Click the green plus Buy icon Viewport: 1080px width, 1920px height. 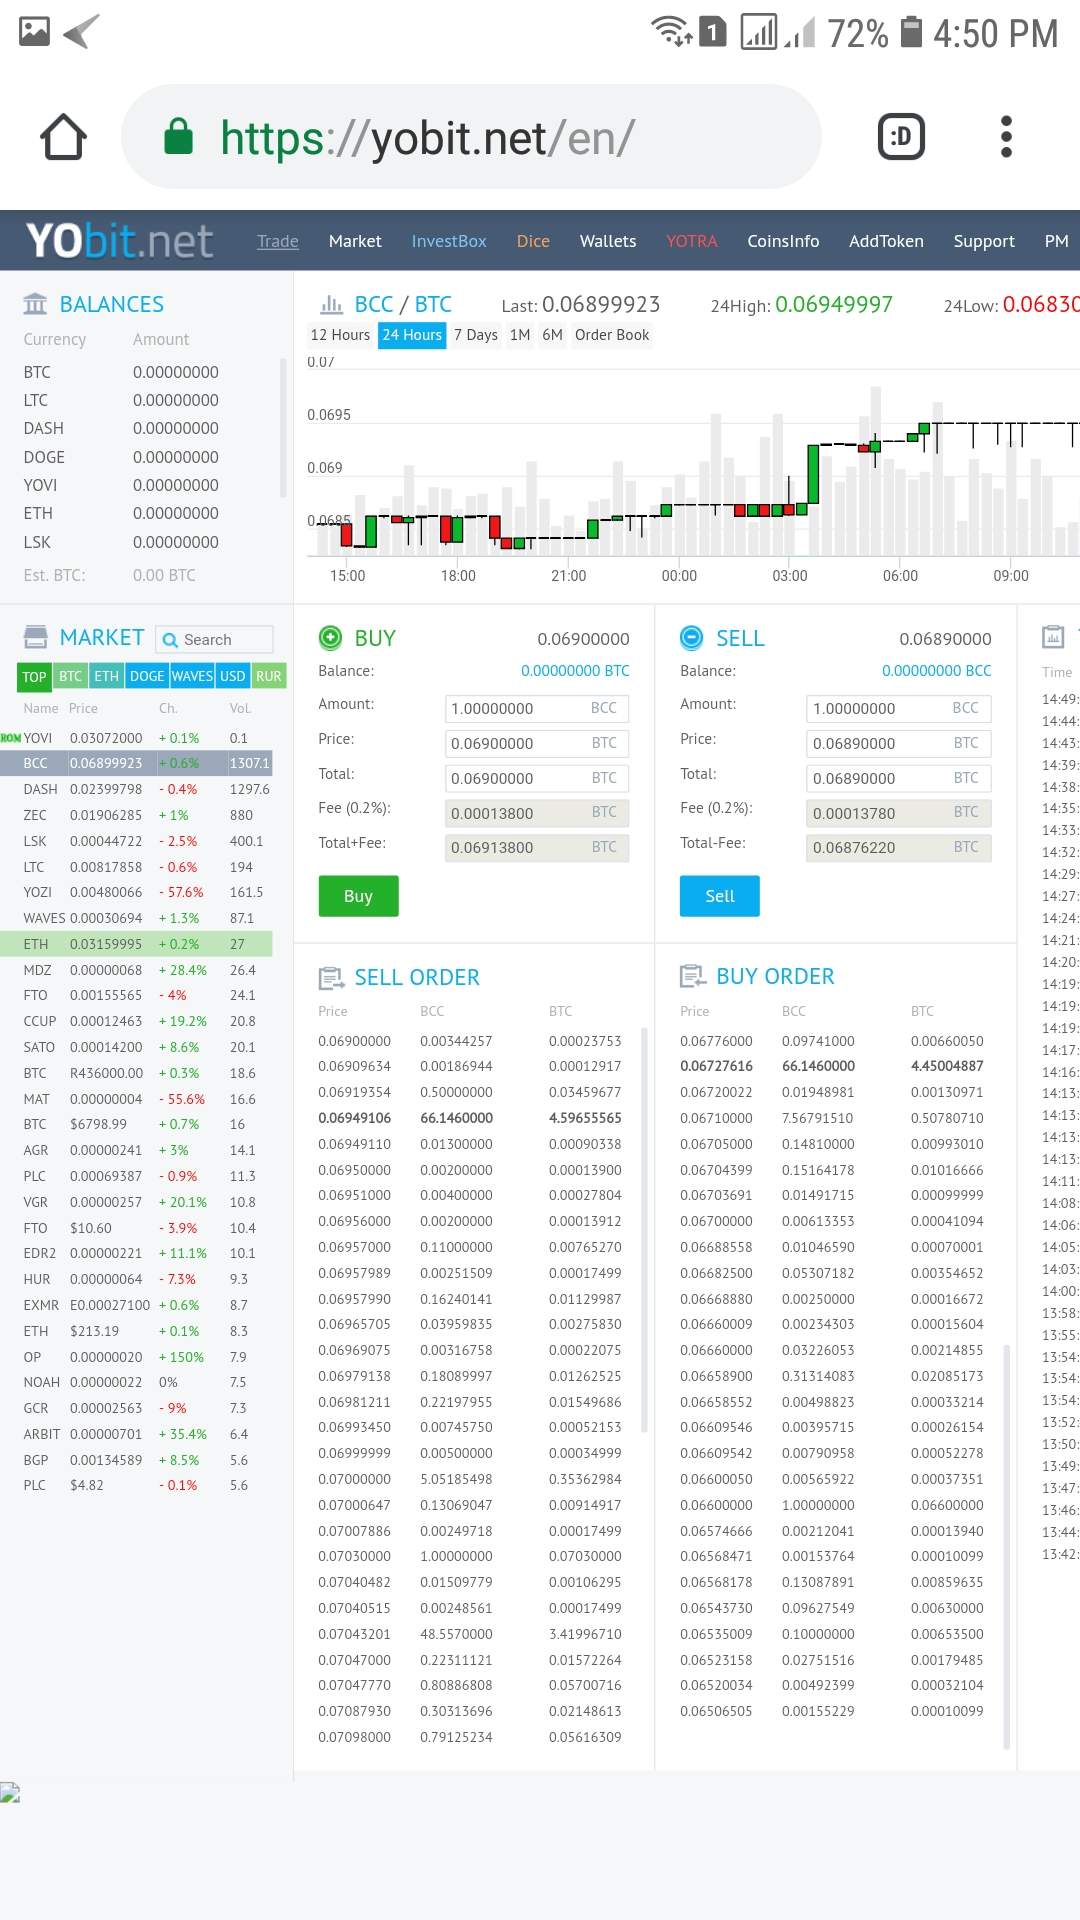pyautogui.click(x=330, y=637)
